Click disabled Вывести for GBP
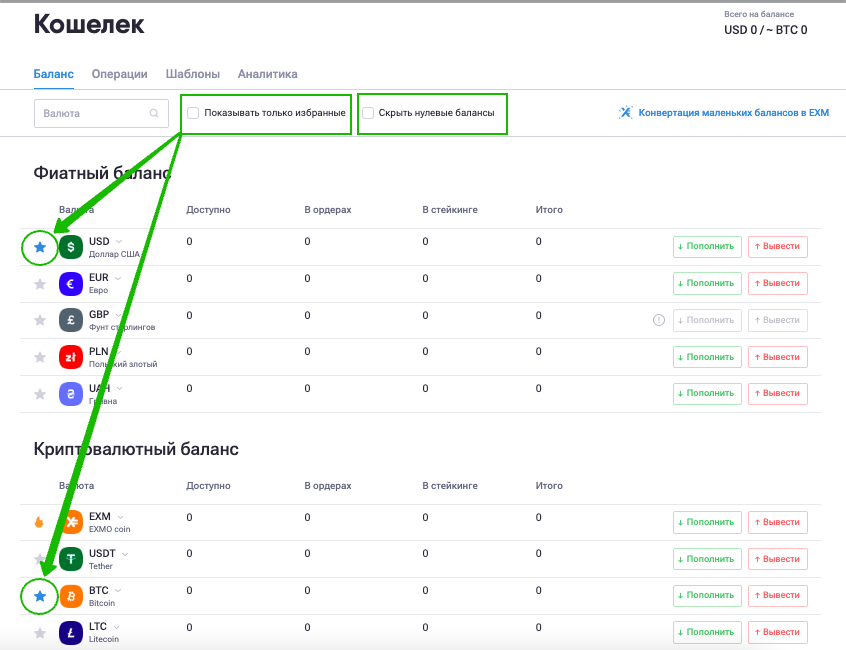 777,320
